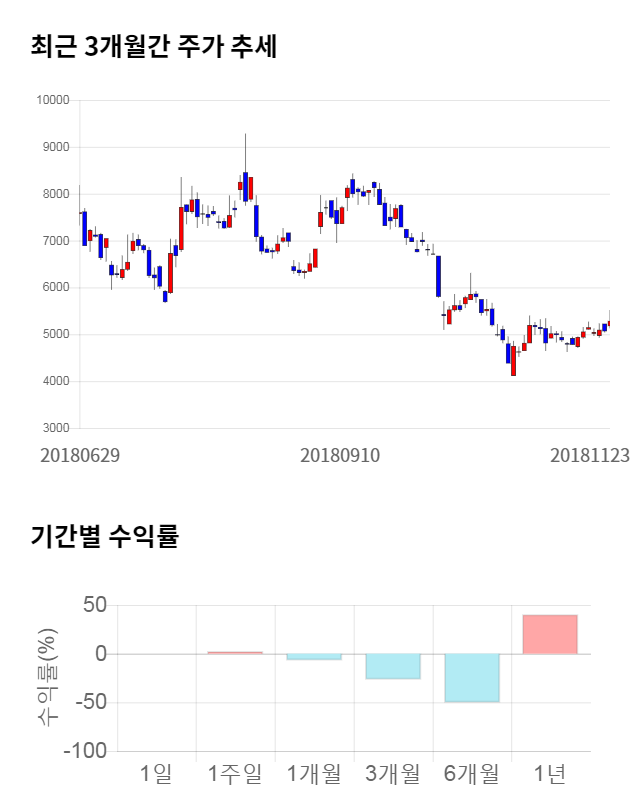Click the 10000 price axis label
This screenshot has width=640, height=810.
[51, 100]
